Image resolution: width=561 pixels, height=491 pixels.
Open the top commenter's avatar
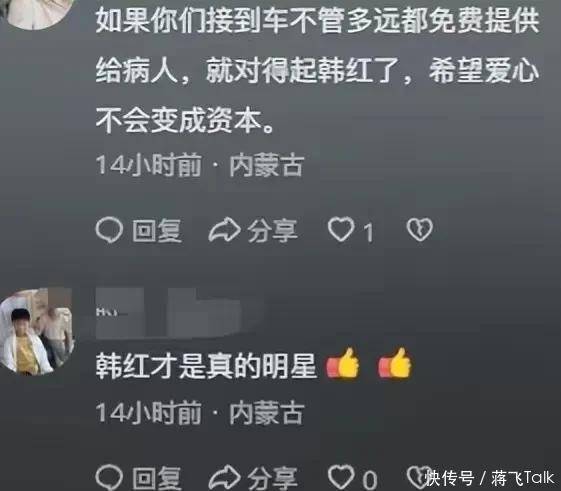tap(38, 14)
